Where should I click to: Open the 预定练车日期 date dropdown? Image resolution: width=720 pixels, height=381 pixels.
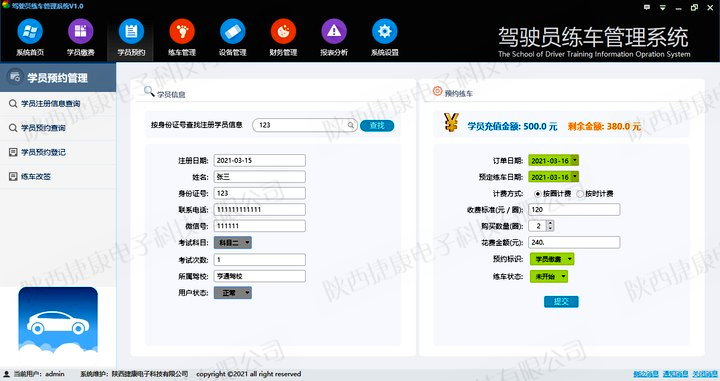pyautogui.click(x=575, y=177)
